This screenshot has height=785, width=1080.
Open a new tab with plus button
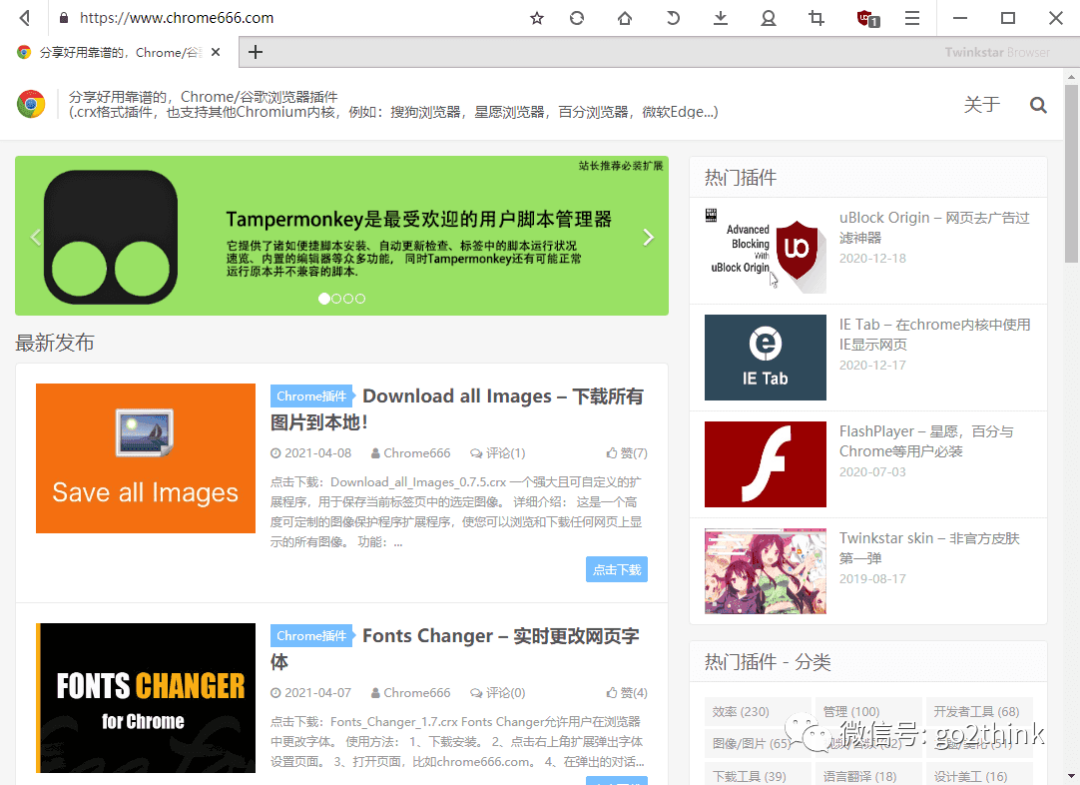(256, 52)
